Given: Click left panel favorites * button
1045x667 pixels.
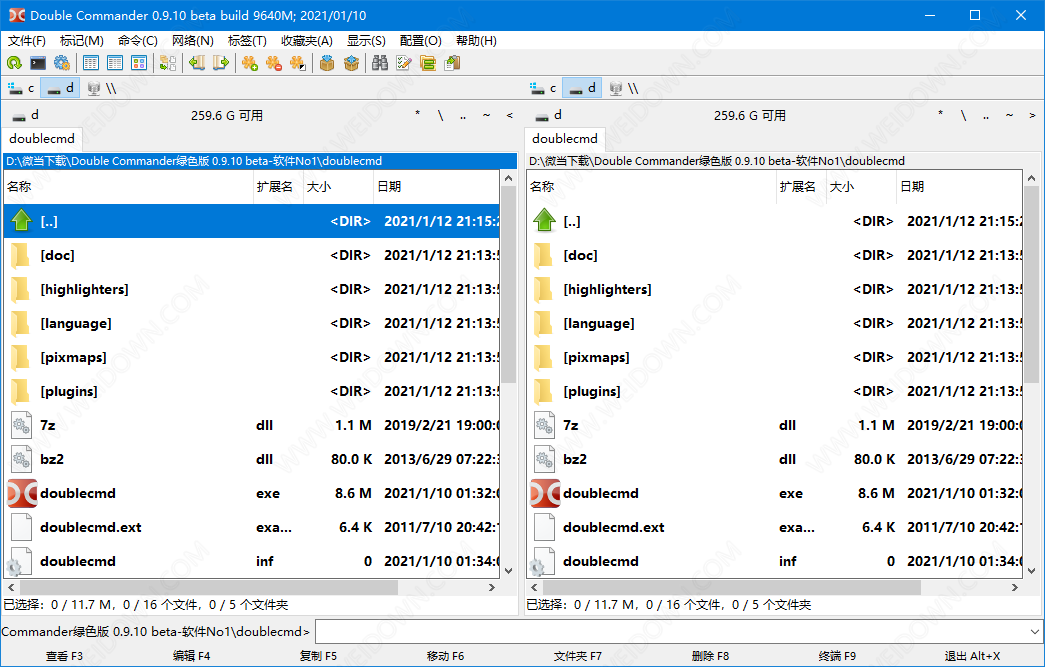Looking at the screenshot, I should coord(418,115).
